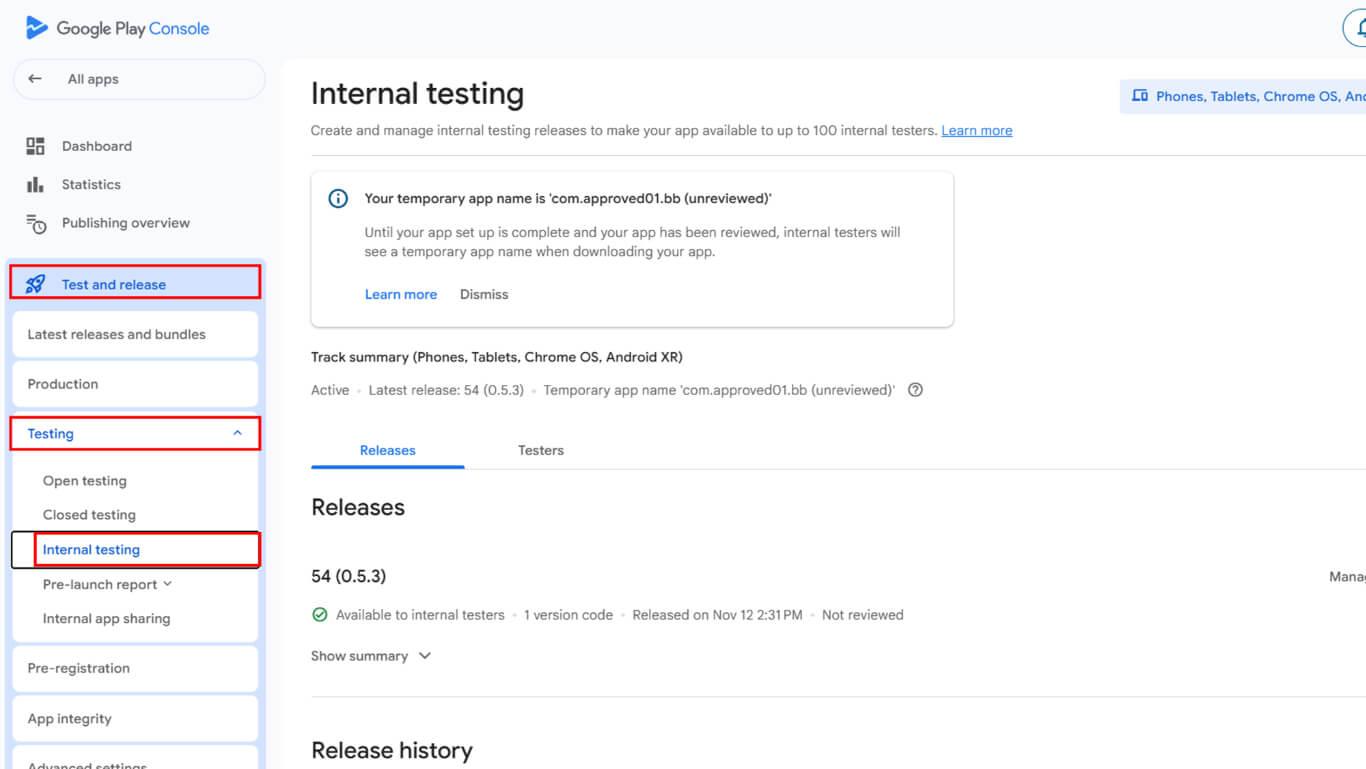Switch to the Testers tab

click(x=540, y=450)
